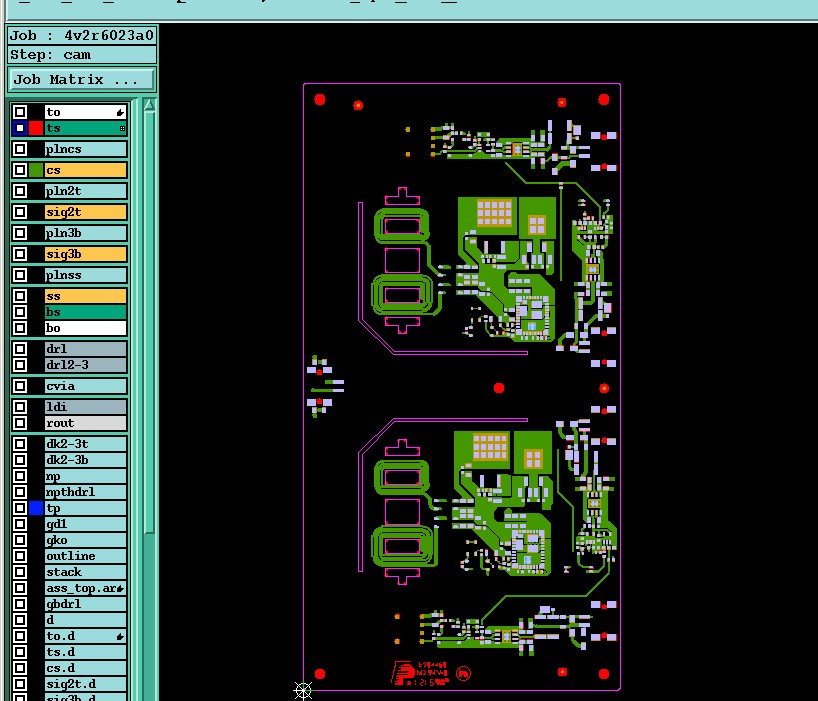Select the ts layer name
This screenshot has width=818, height=701.
(x=86, y=128)
